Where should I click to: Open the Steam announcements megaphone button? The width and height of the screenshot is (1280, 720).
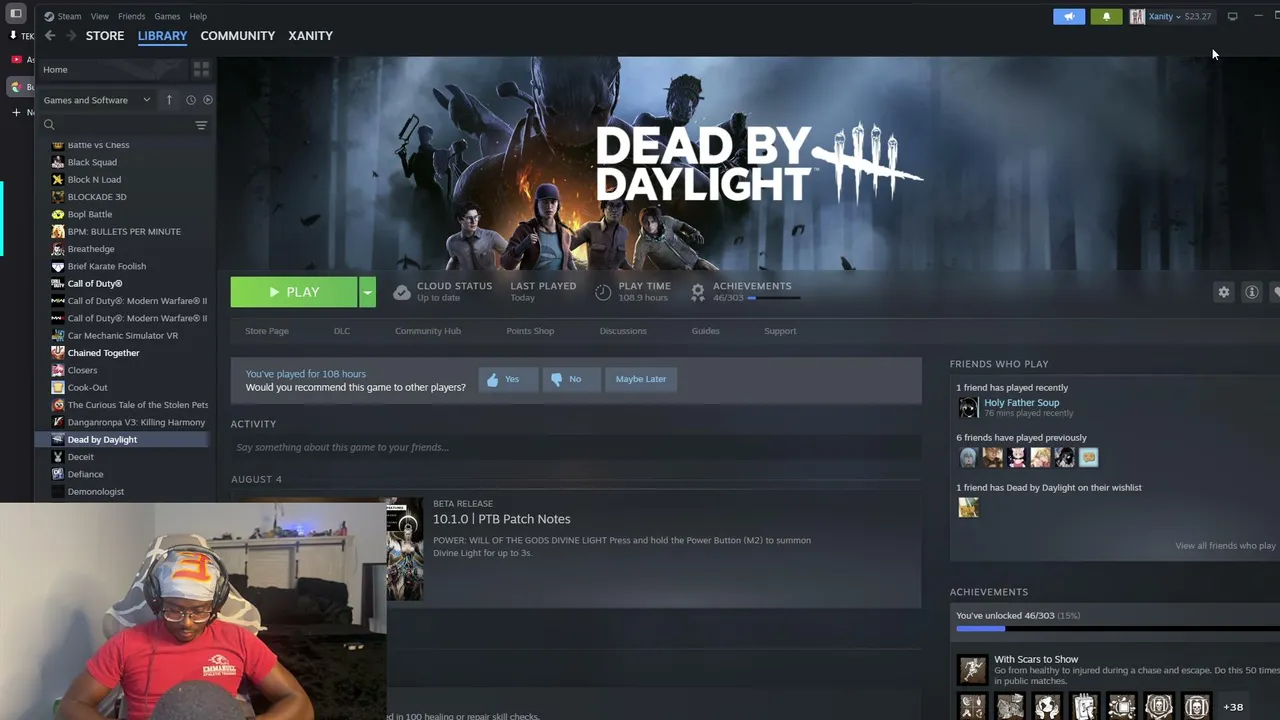[x=1069, y=16]
